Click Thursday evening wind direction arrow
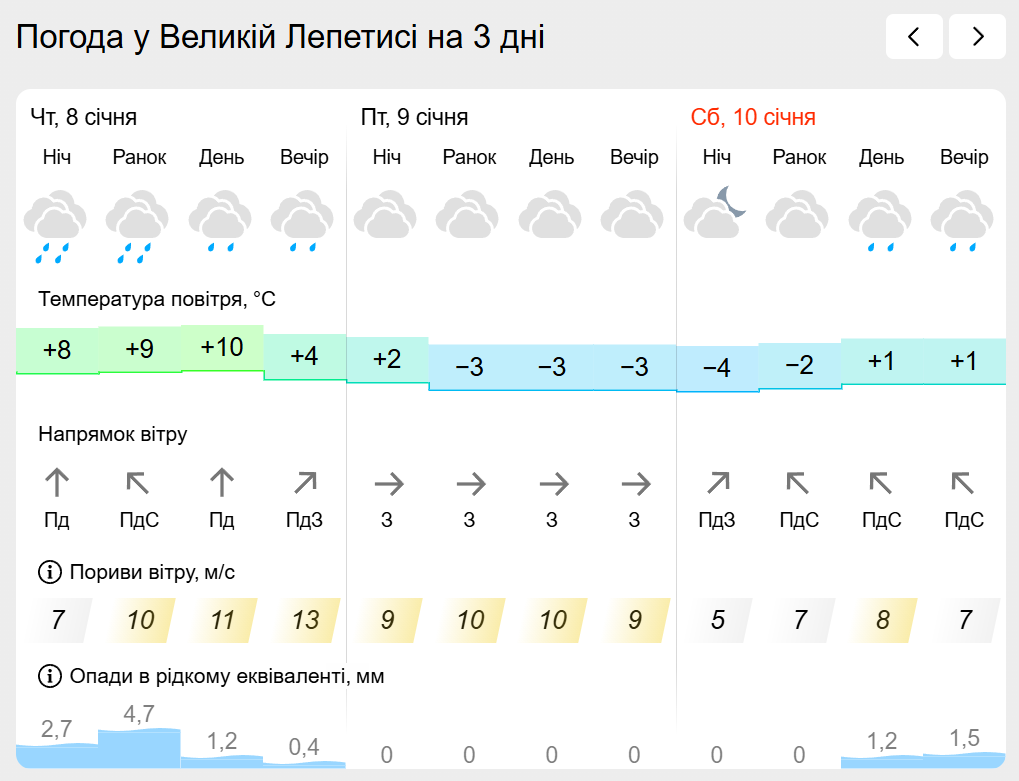Viewport: 1019px width, 781px height. click(x=305, y=484)
